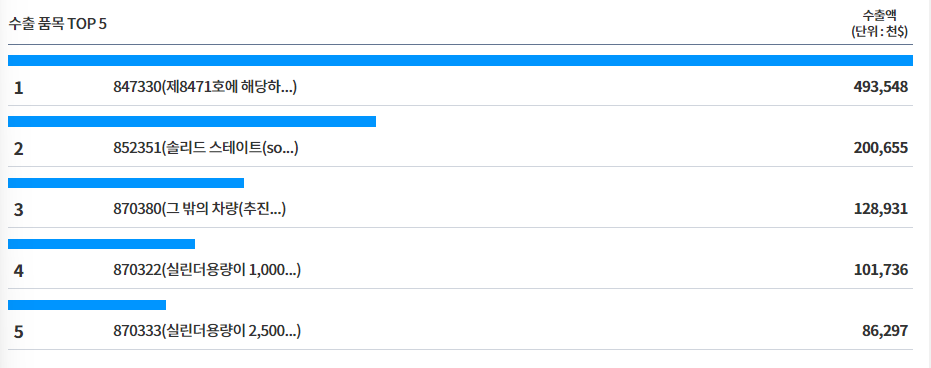Click rank number 1 in list
This screenshot has height=368, width=931.
pos(18,88)
